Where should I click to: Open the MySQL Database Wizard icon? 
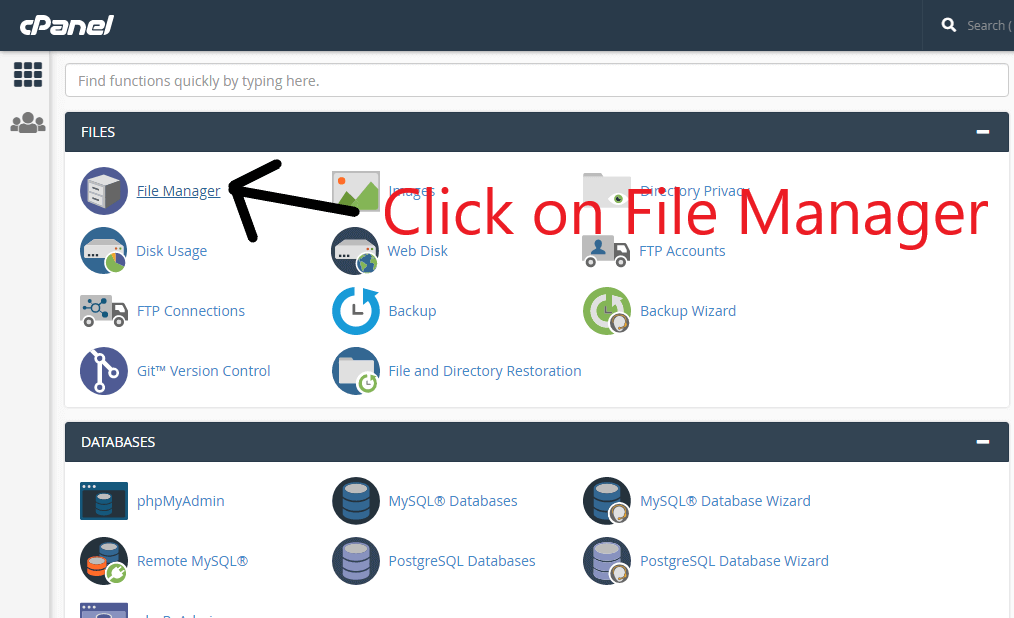607,501
